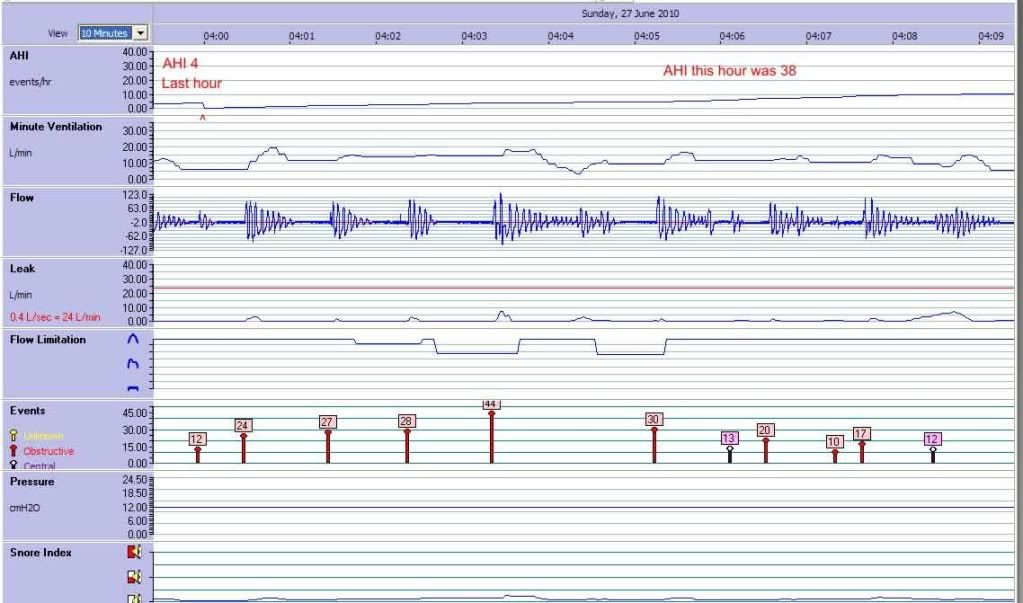
Task: Click the 04:09 time axis label
Action: [x=990, y=37]
